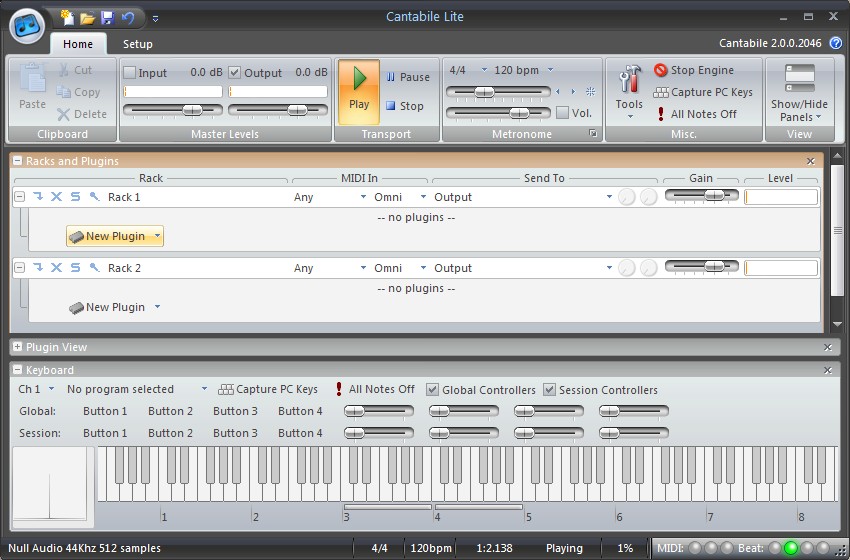Click the Stop transport button

(x=404, y=106)
